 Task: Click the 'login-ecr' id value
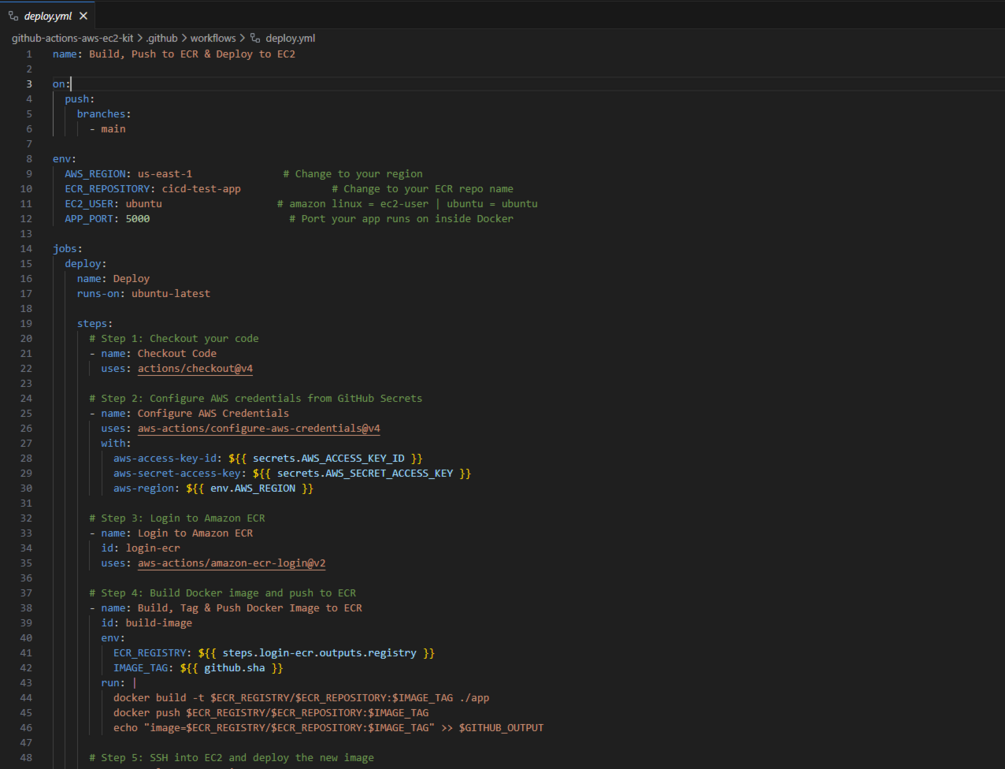coord(153,549)
